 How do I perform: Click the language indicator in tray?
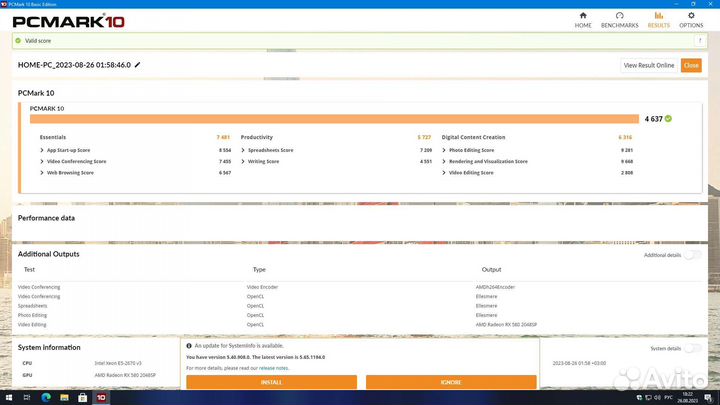[669, 398]
